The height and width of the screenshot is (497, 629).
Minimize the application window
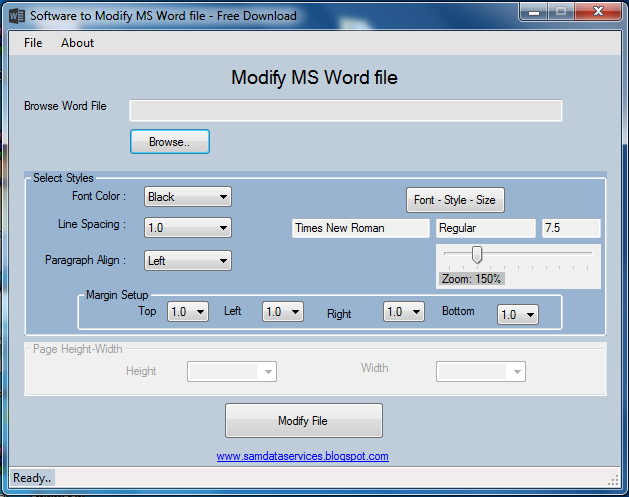[x=534, y=11]
